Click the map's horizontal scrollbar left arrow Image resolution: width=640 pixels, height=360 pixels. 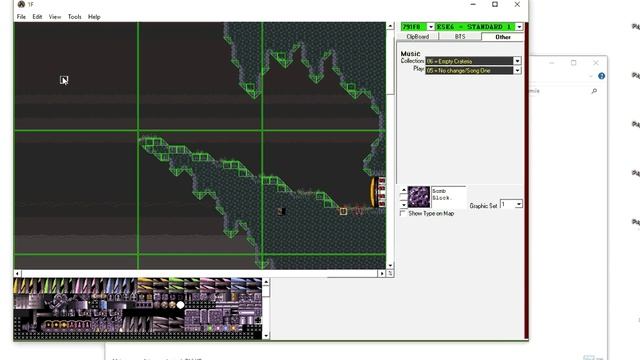17,273
